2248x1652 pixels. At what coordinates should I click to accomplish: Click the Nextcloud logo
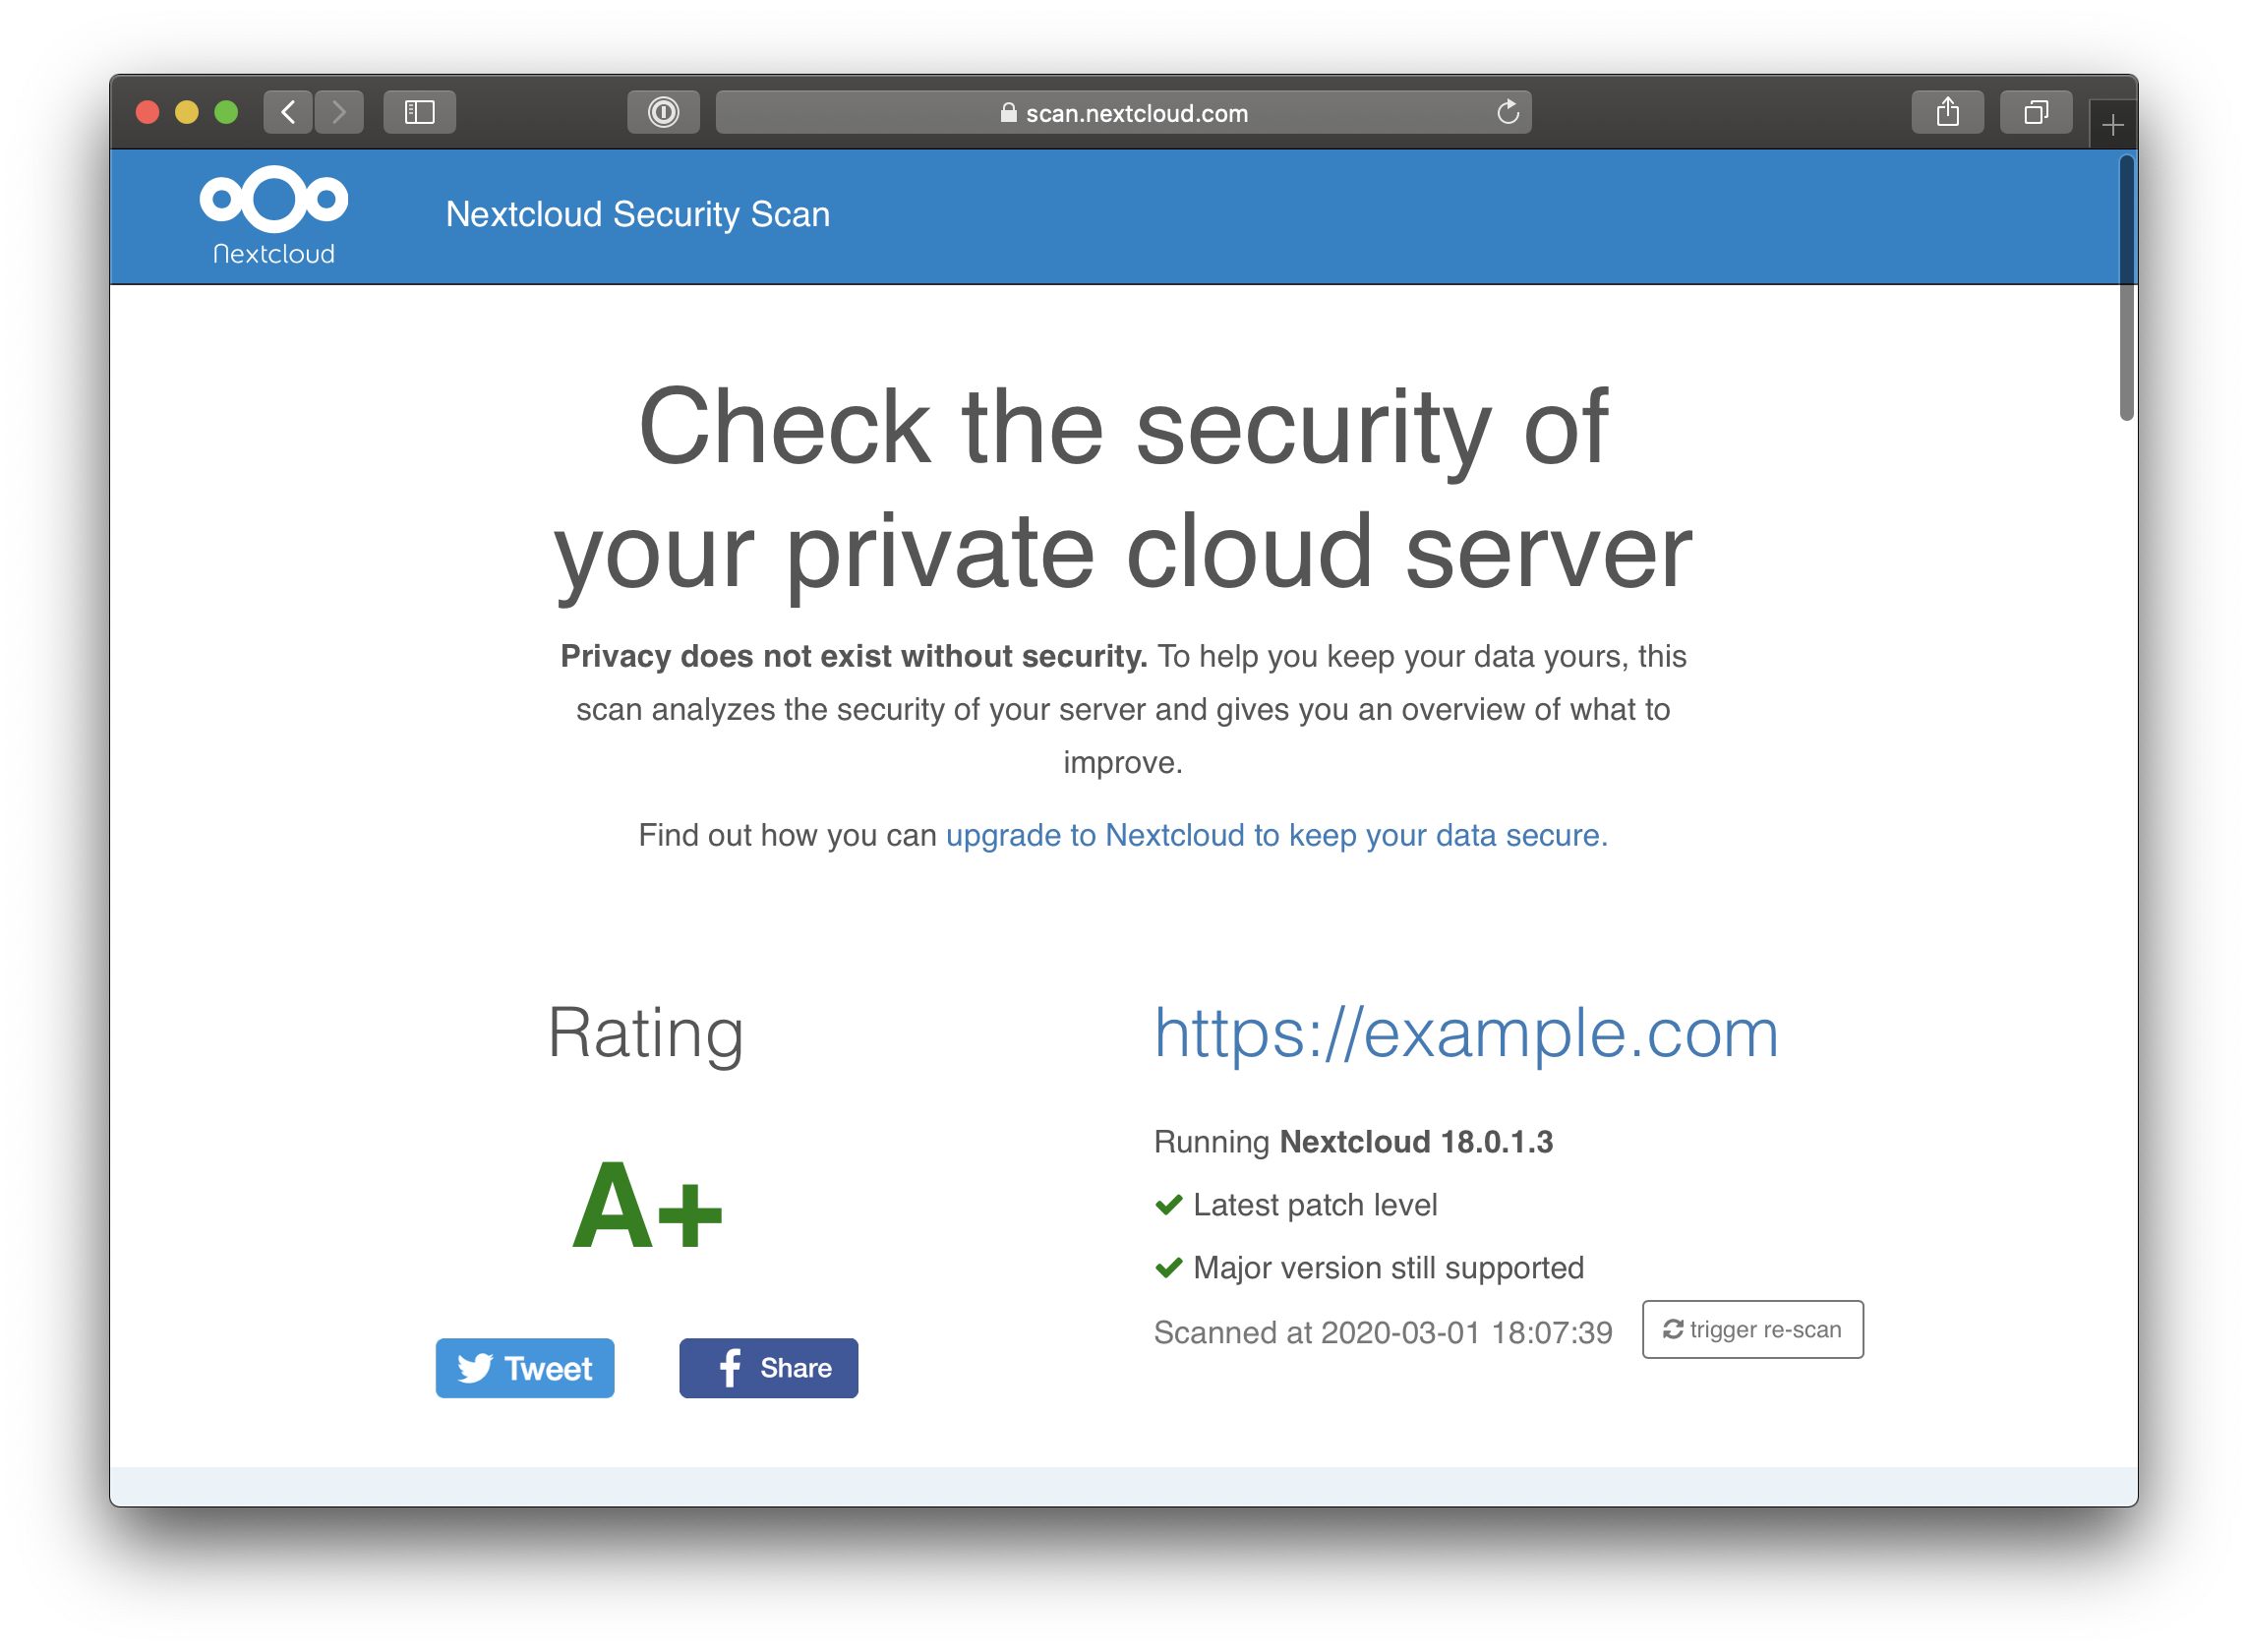pyautogui.click(x=273, y=215)
